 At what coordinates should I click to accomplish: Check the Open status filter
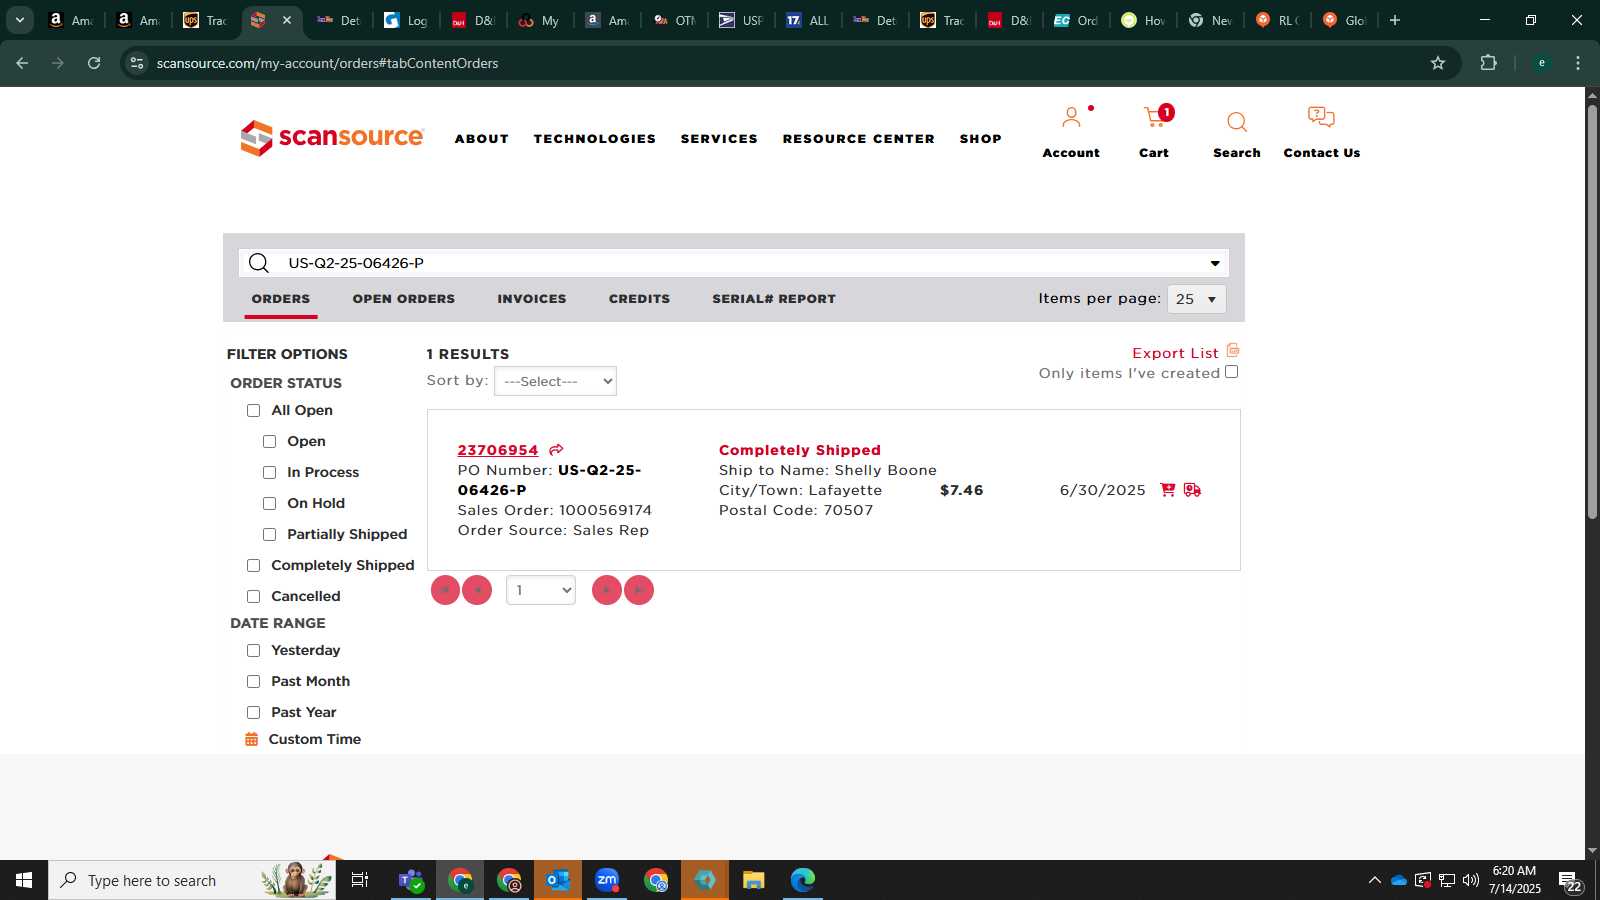coord(270,442)
